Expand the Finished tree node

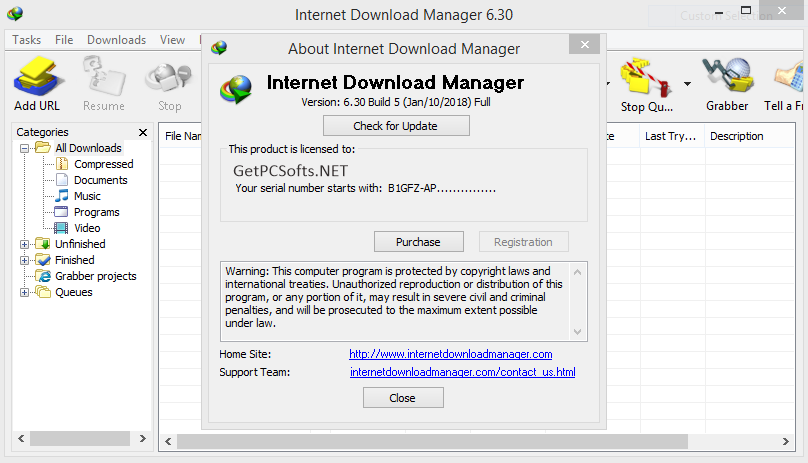tap(24, 260)
